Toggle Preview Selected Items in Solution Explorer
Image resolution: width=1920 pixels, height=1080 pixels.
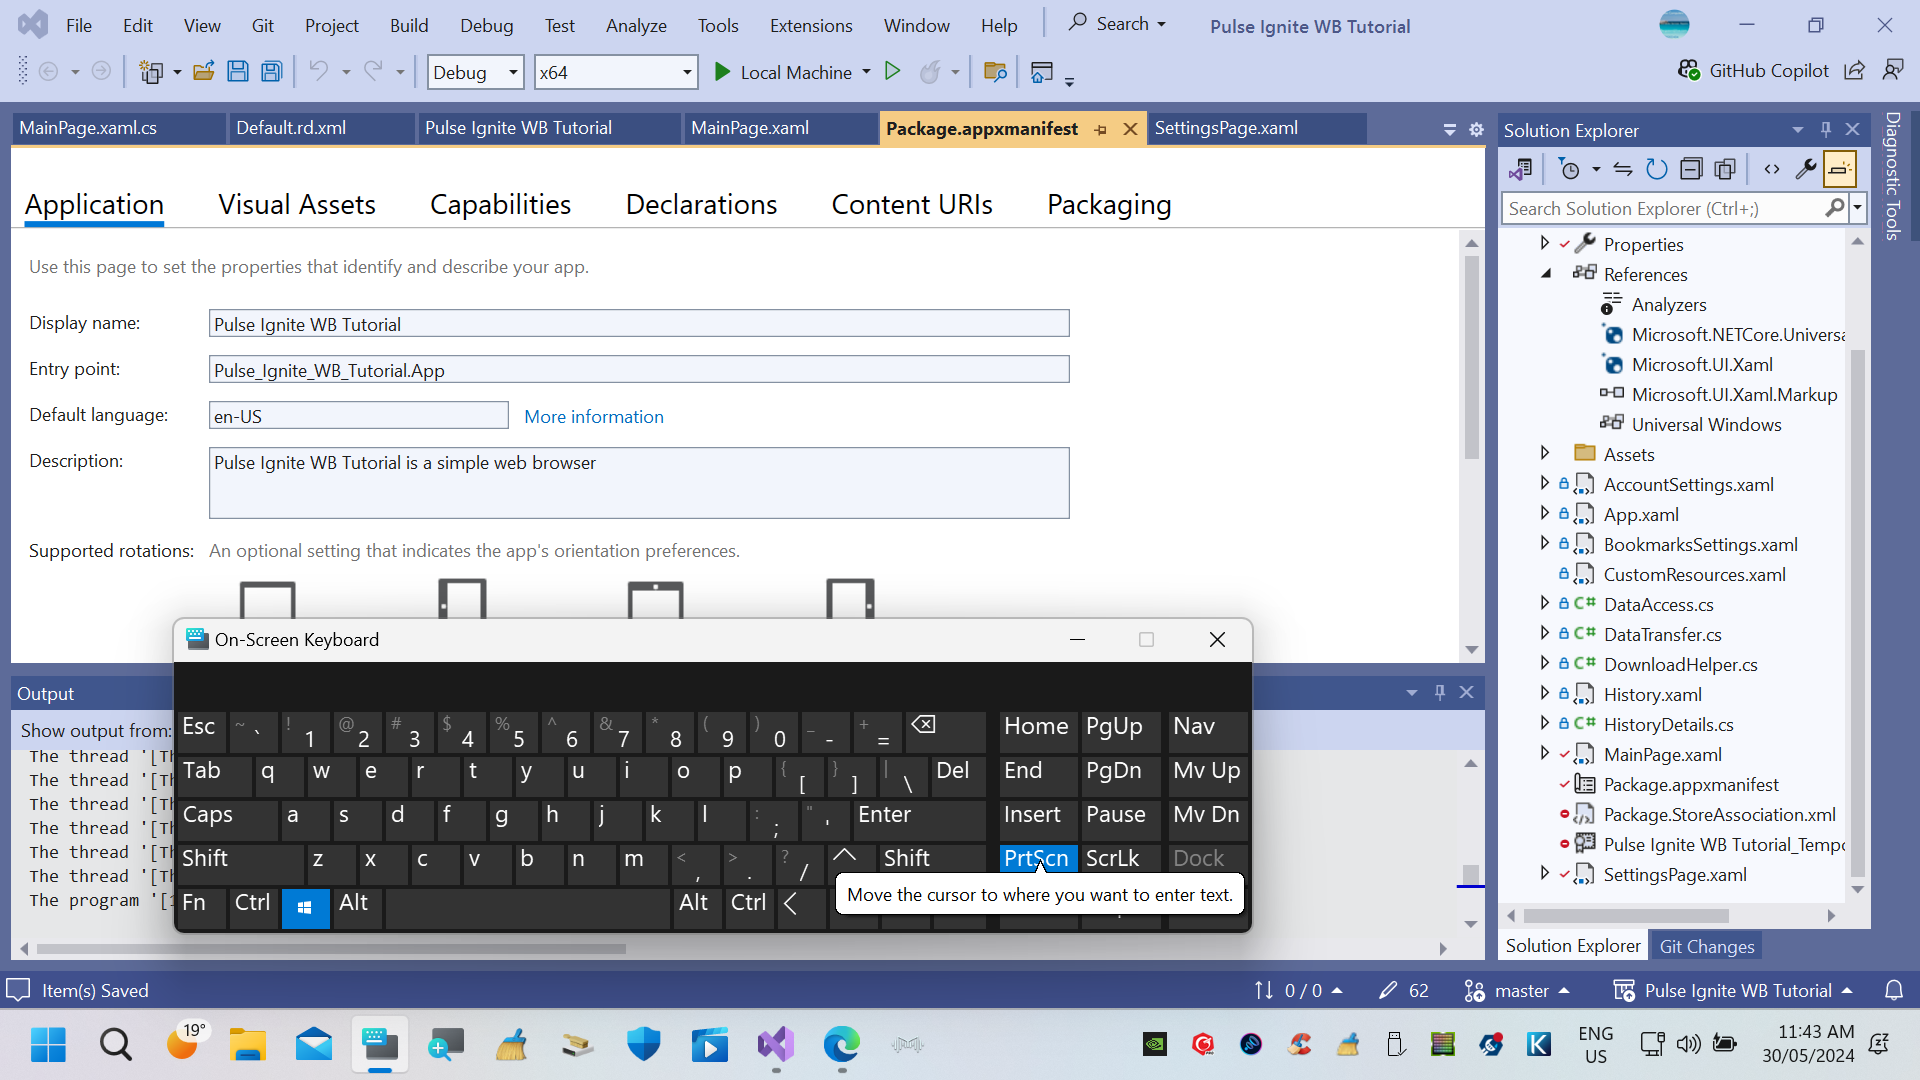[1840, 170]
